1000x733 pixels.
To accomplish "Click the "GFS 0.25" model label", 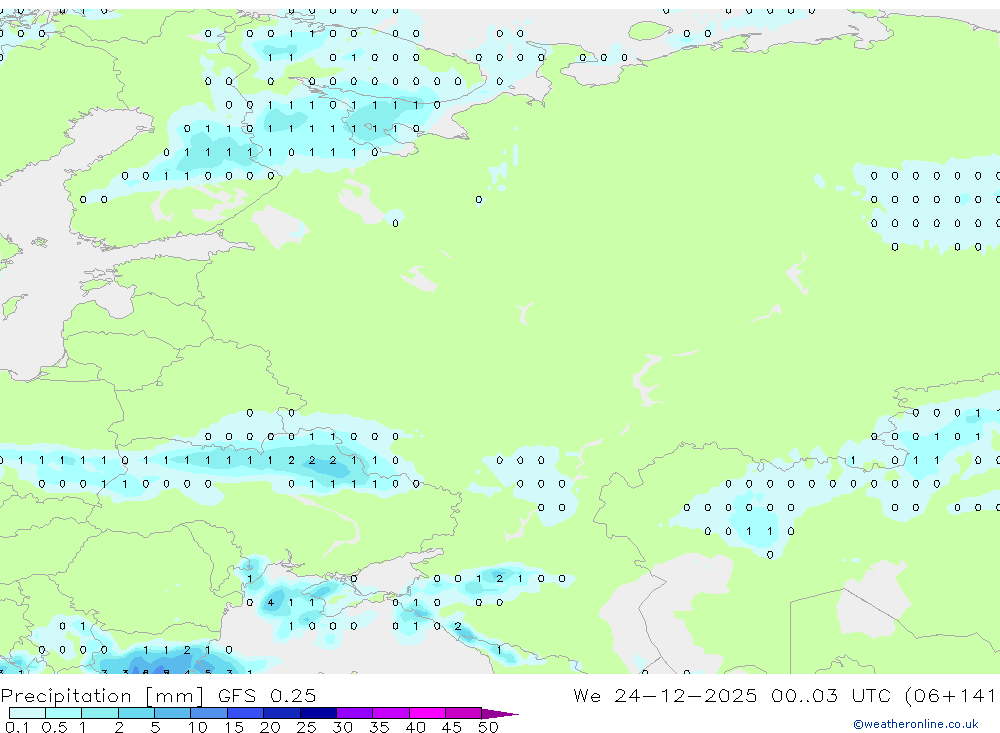I will click(x=267, y=695).
